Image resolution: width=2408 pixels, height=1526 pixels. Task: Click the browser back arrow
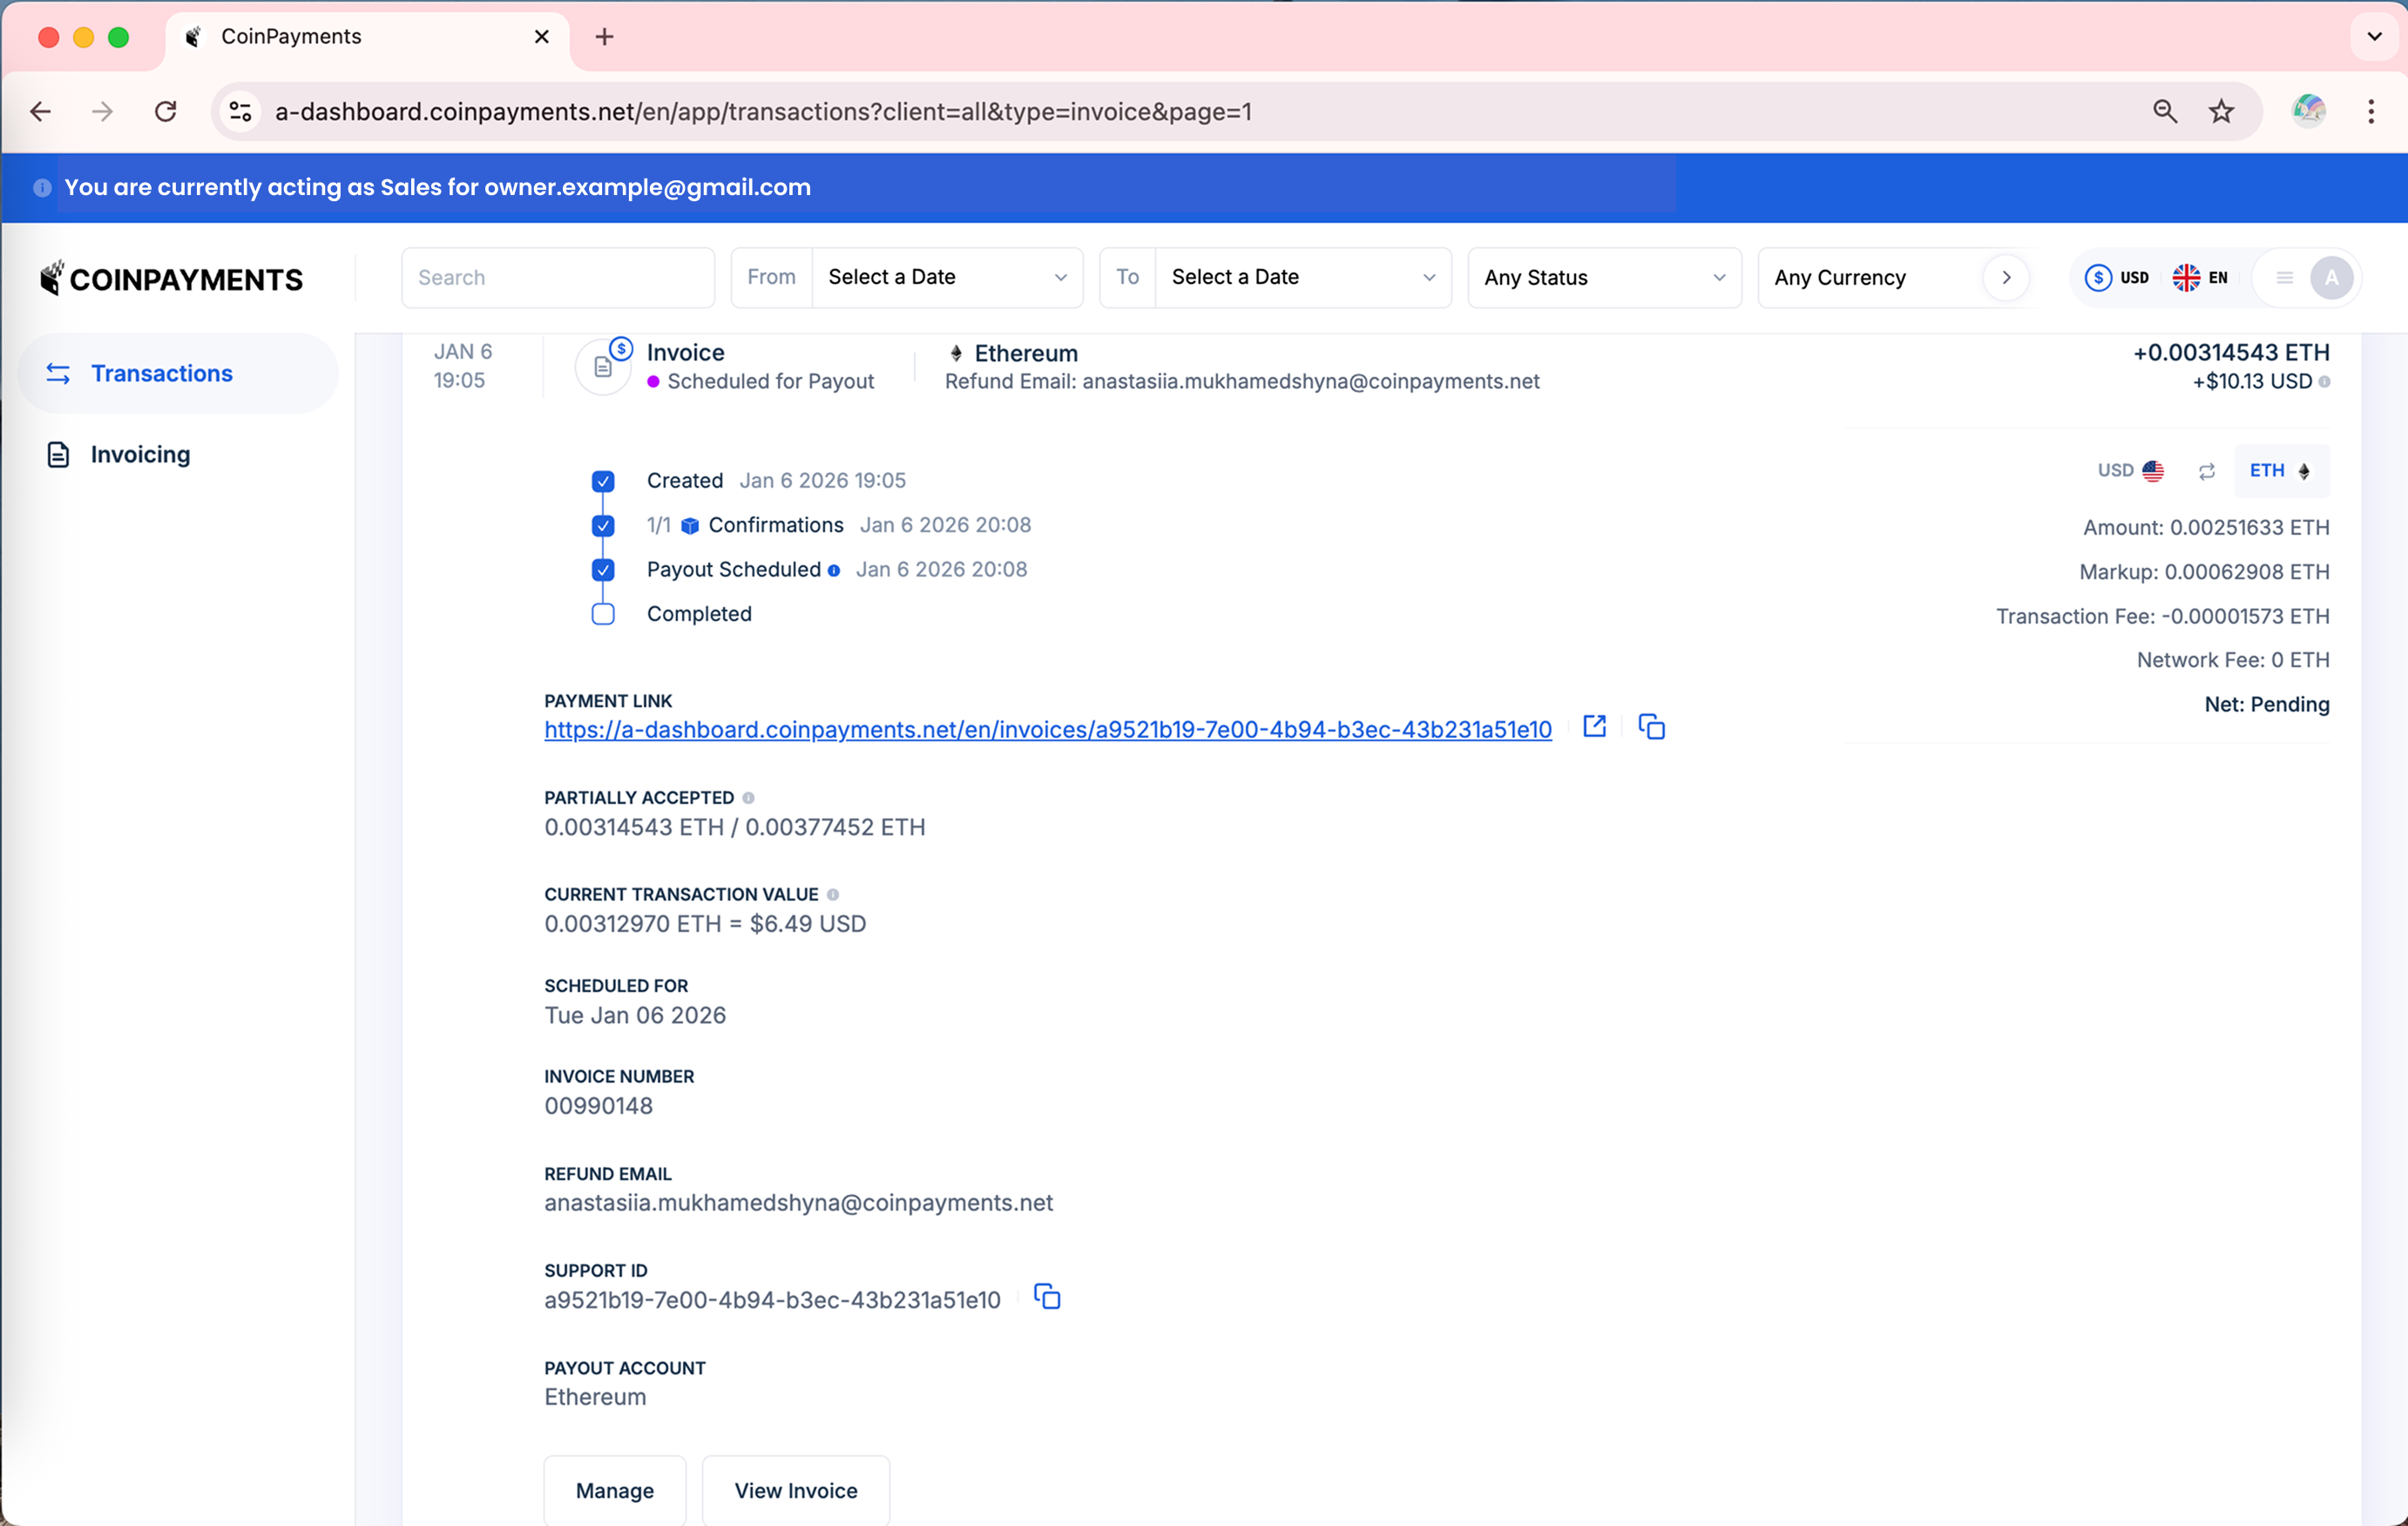pos(41,112)
